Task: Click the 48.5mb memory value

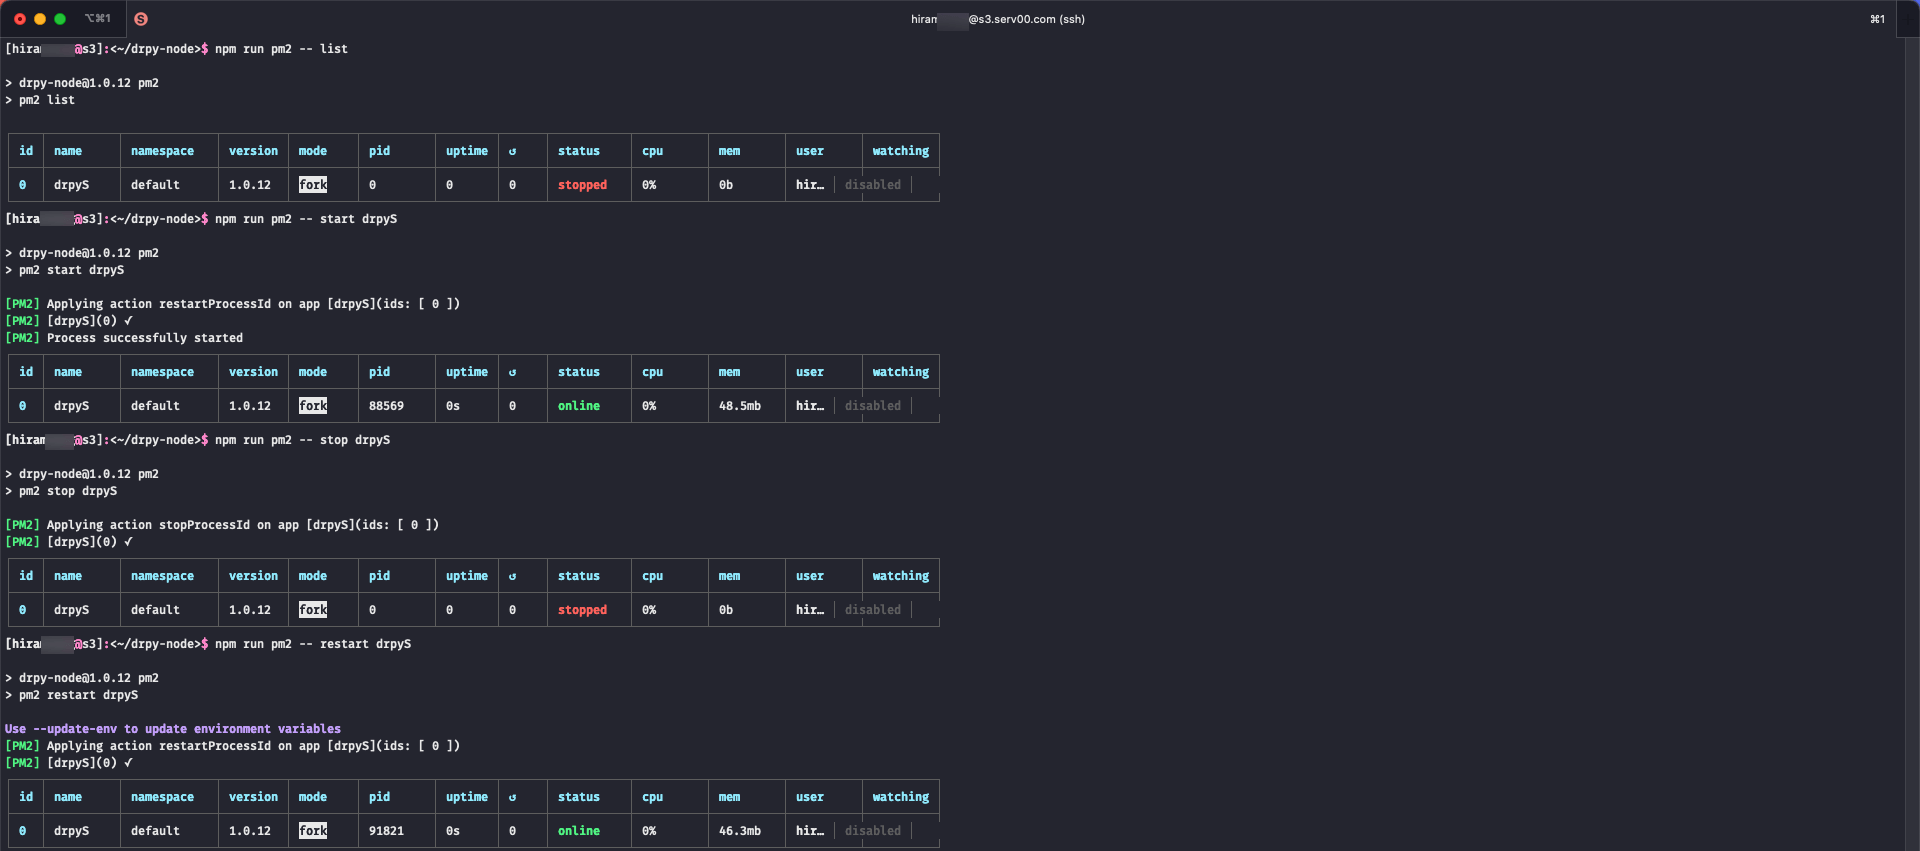Action: point(739,406)
